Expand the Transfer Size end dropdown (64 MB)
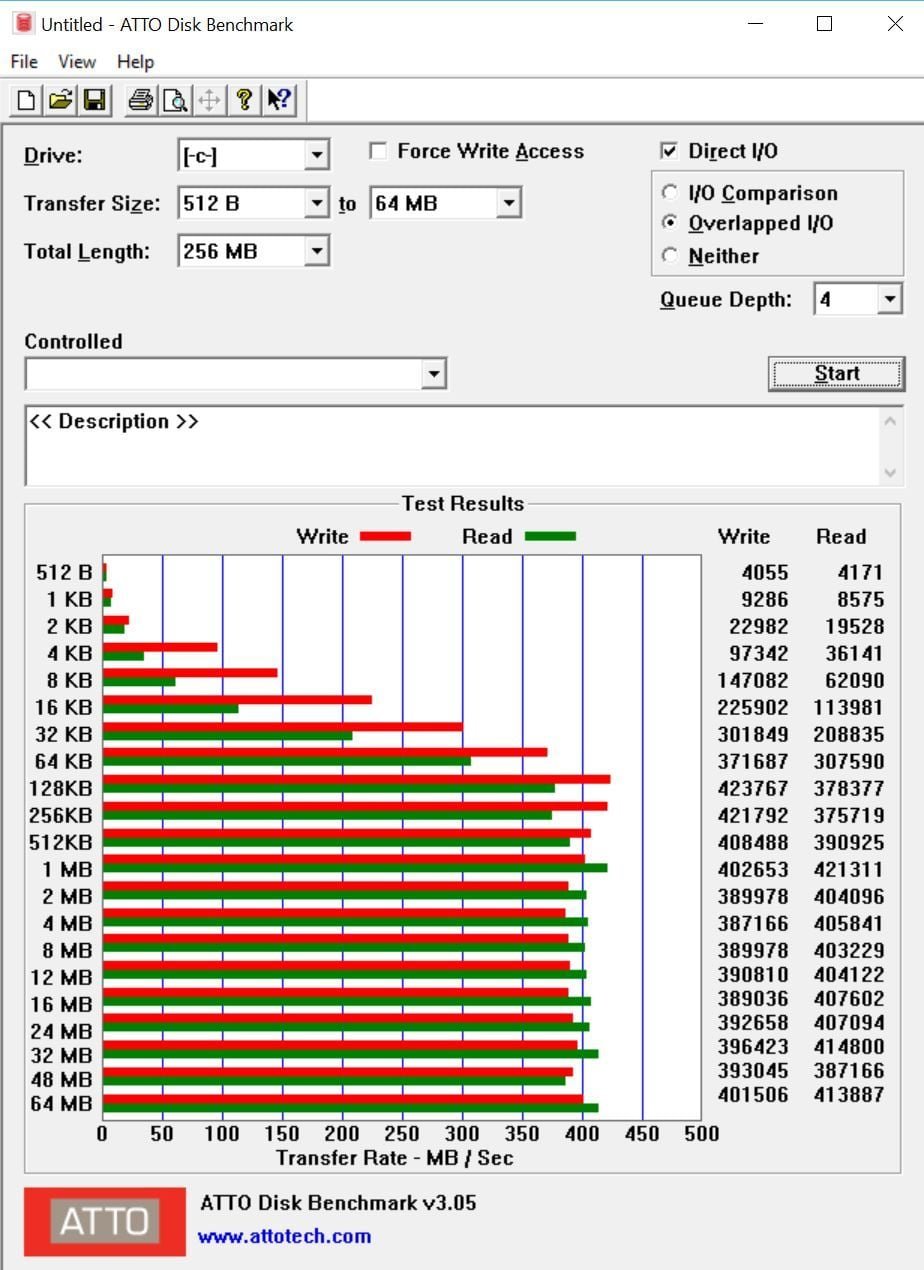Viewport: 924px width, 1270px height. (509, 204)
